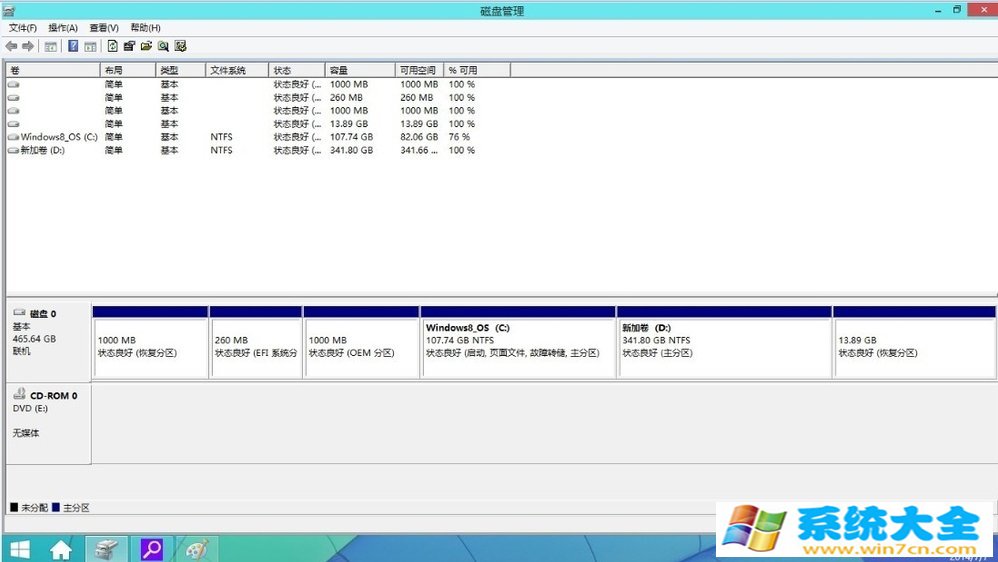Click the Disk Management taskbar icon
This screenshot has height=562, width=998.
106,549
